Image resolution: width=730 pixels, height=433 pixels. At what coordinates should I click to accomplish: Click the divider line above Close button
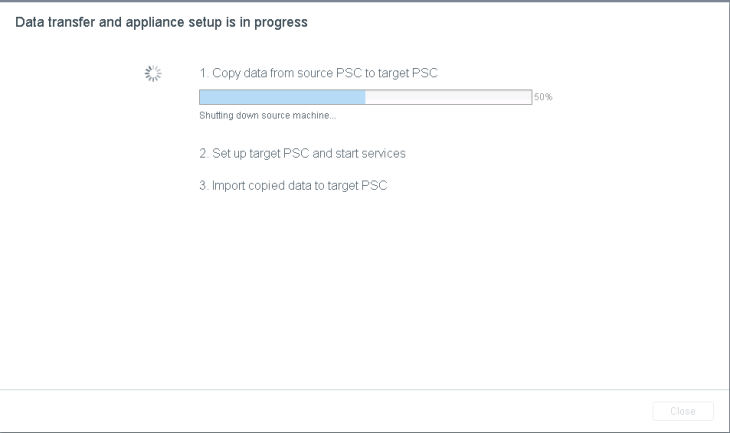tap(365, 389)
